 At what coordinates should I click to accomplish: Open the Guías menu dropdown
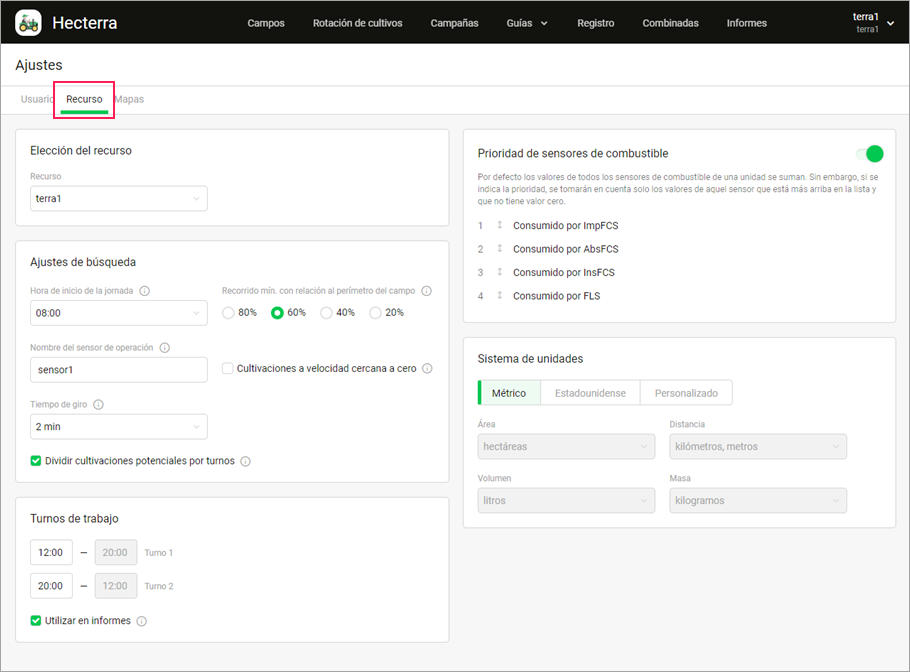(x=527, y=23)
